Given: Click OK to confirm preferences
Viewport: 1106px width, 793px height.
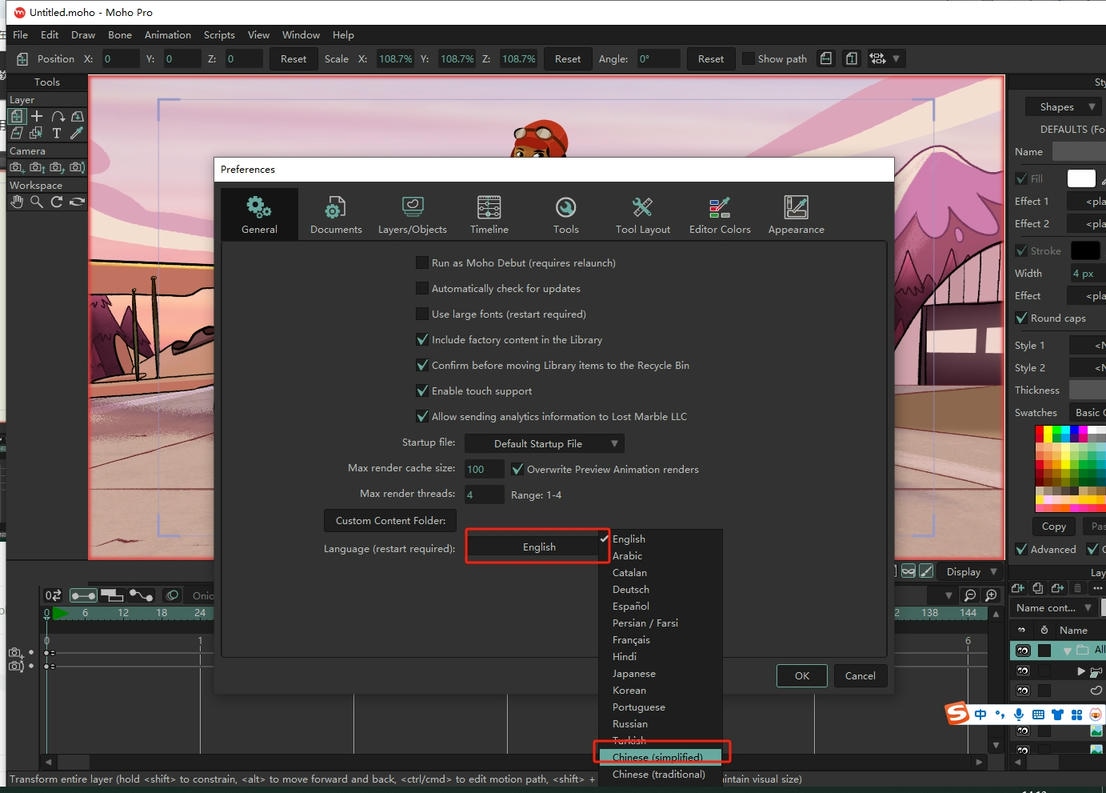Looking at the screenshot, I should point(801,676).
